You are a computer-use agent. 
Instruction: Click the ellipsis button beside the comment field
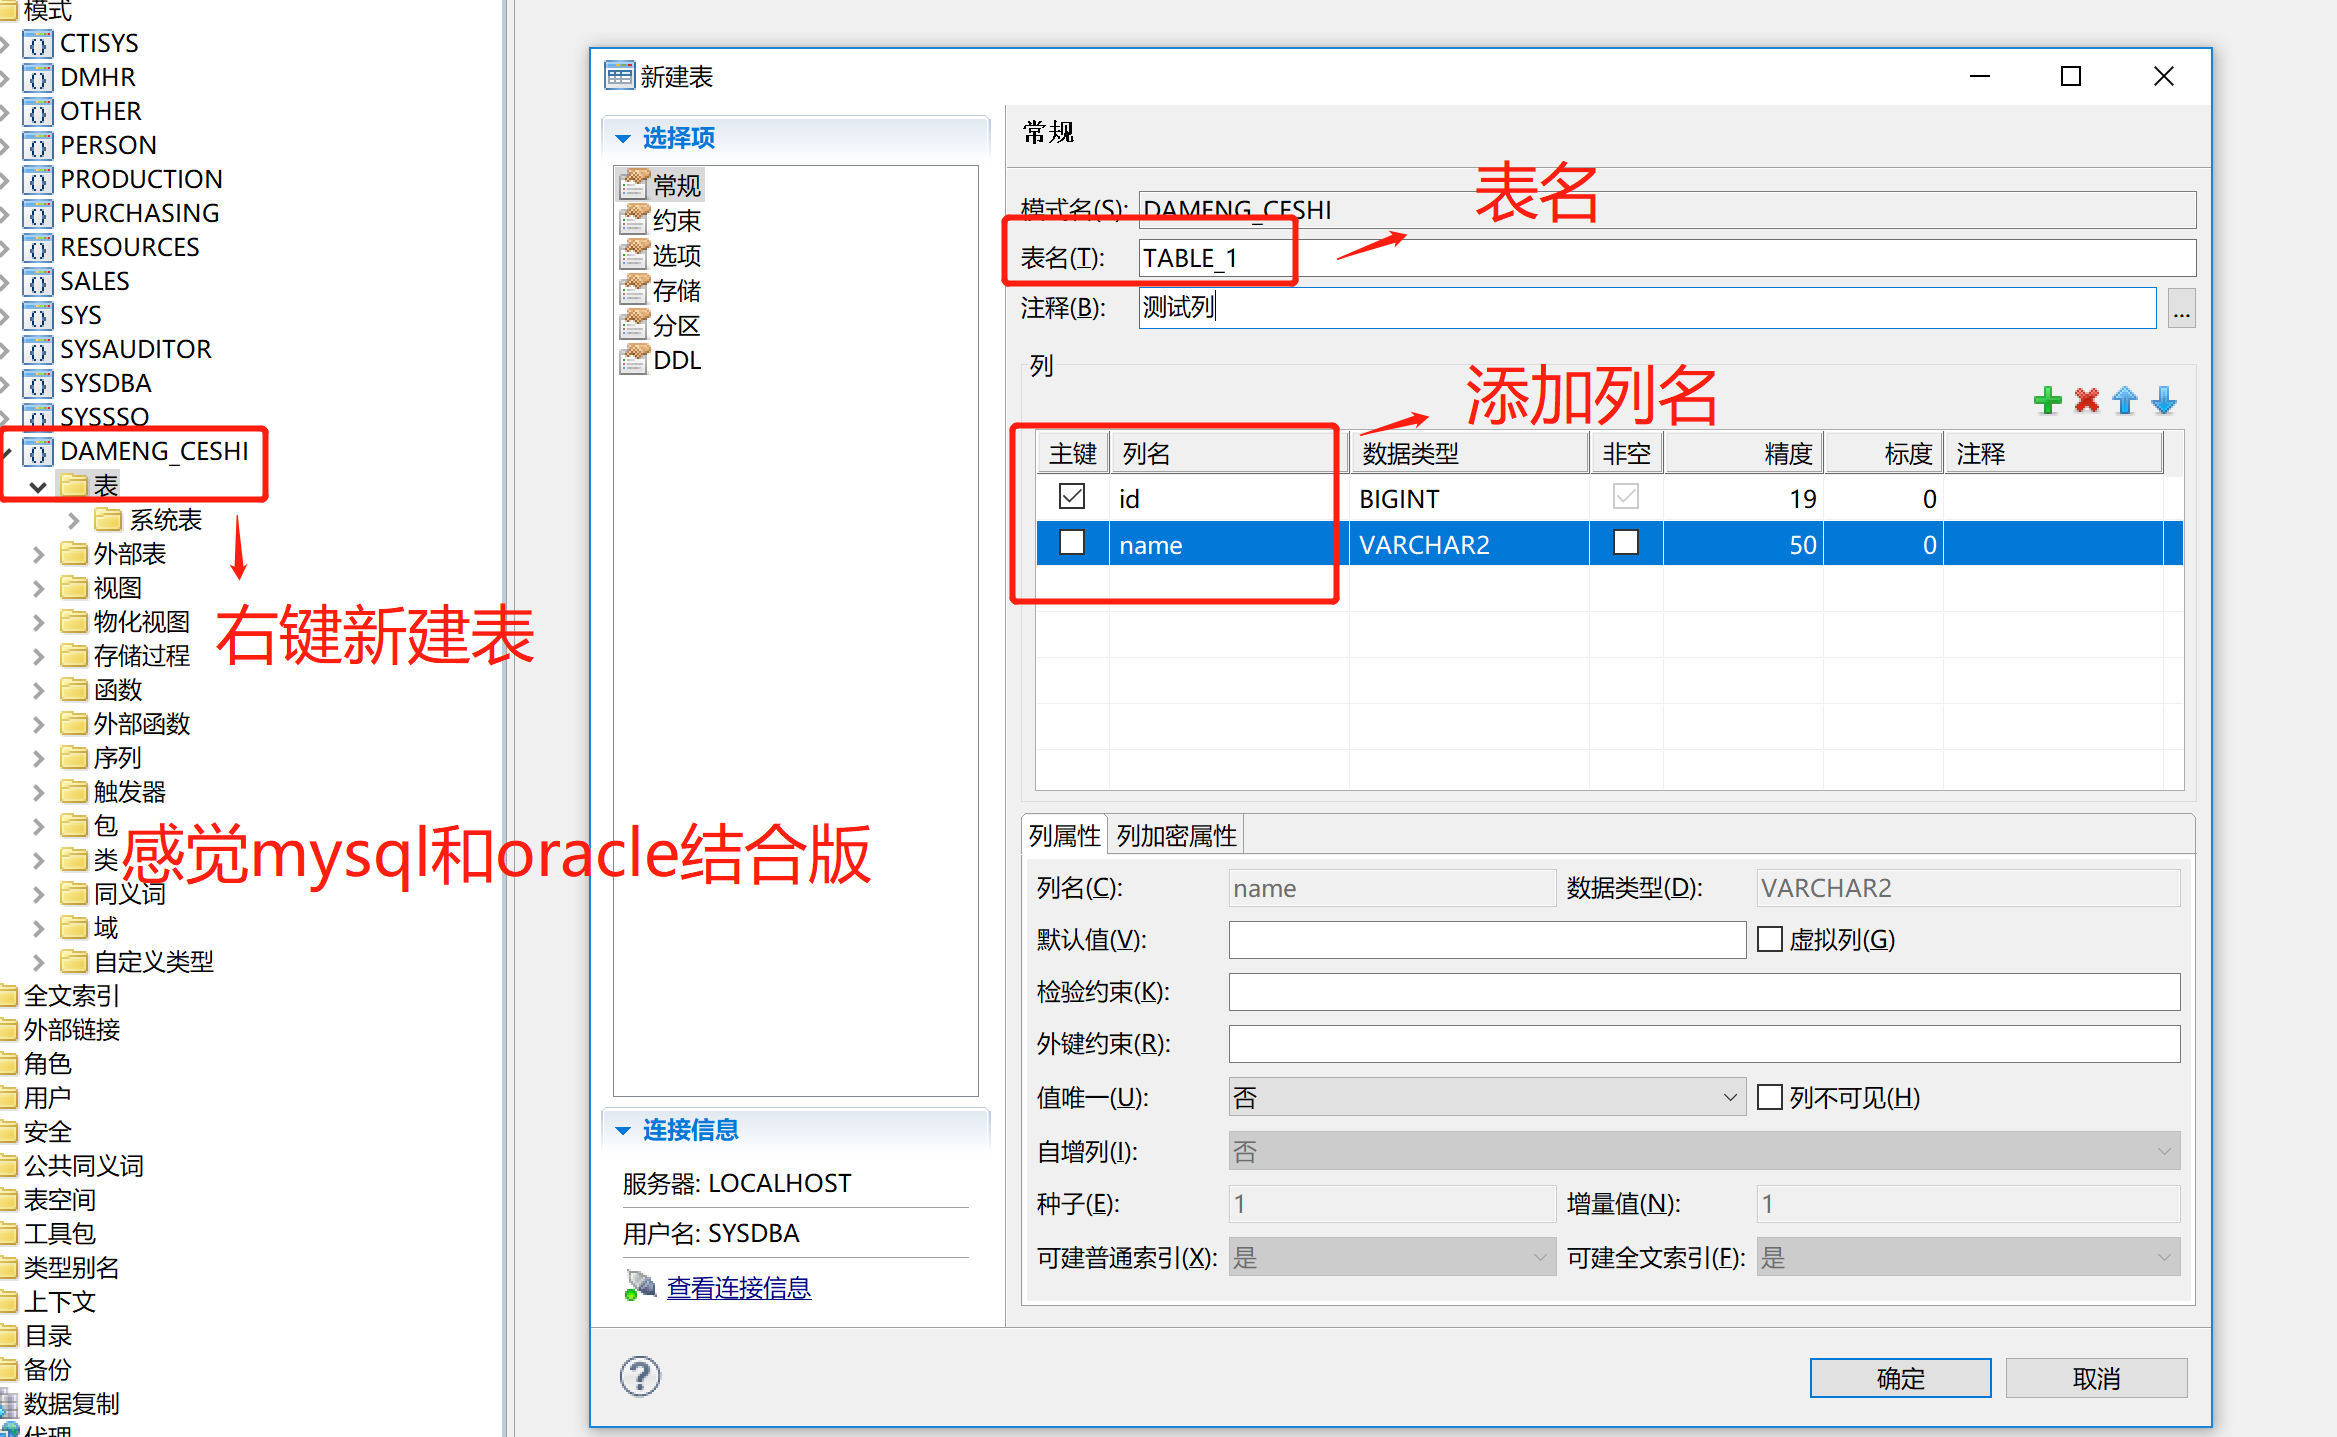click(x=2181, y=309)
